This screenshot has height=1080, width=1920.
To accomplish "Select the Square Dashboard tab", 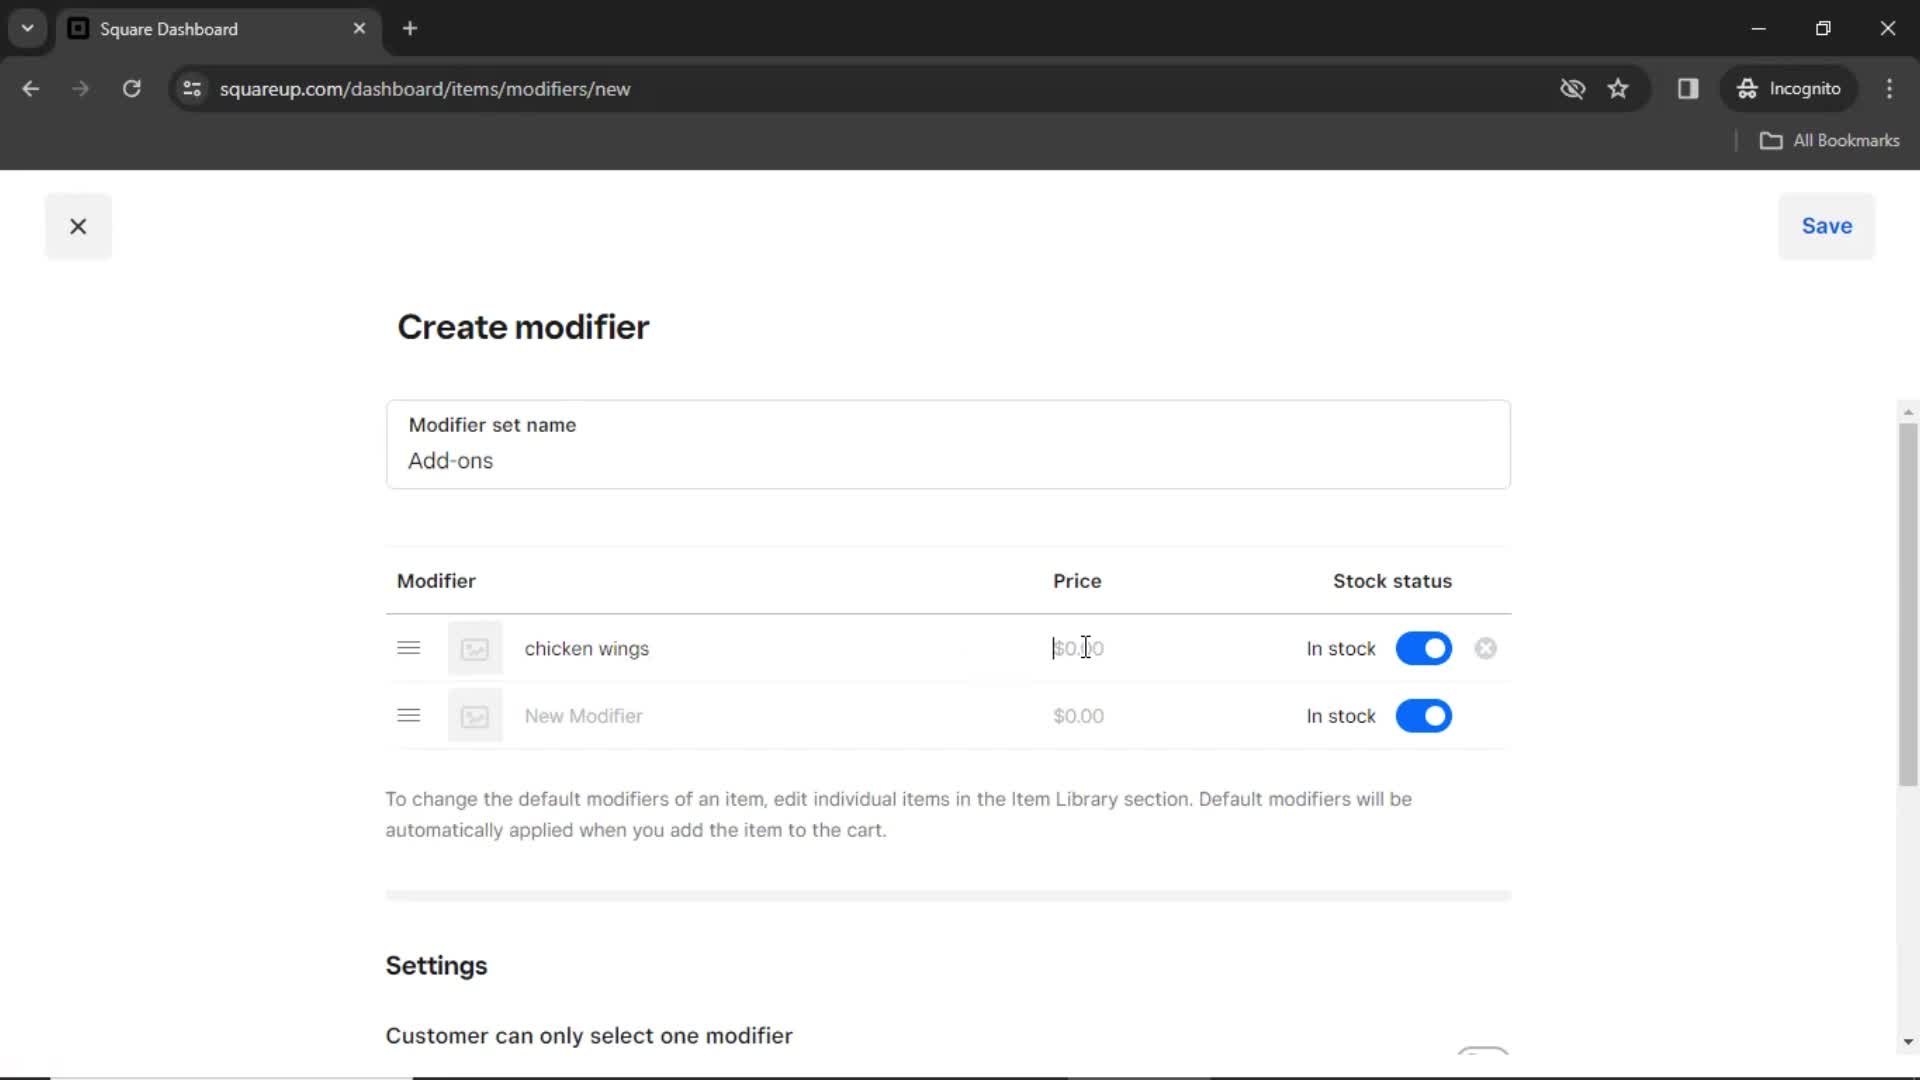I will [218, 29].
